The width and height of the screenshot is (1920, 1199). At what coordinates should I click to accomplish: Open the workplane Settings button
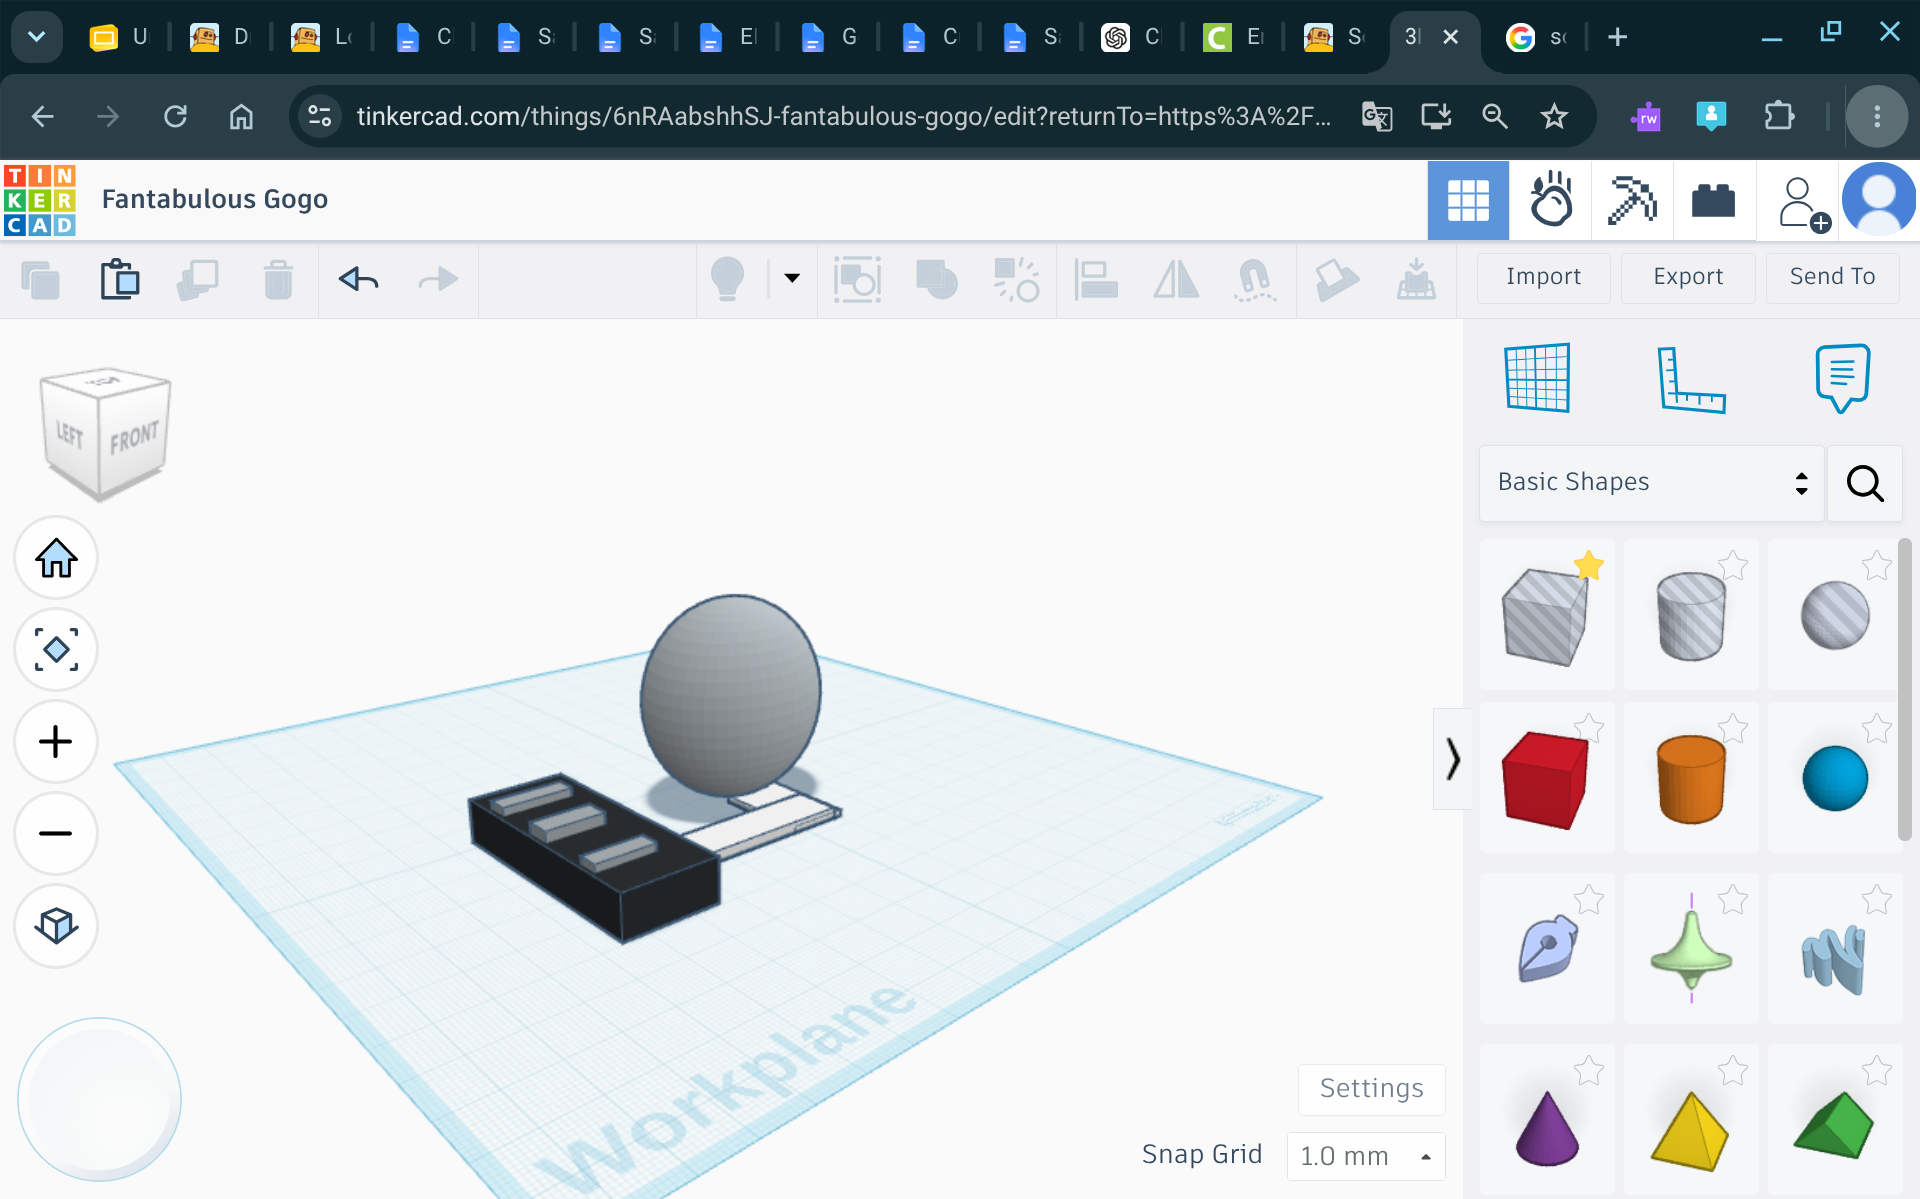coord(1371,1089)
